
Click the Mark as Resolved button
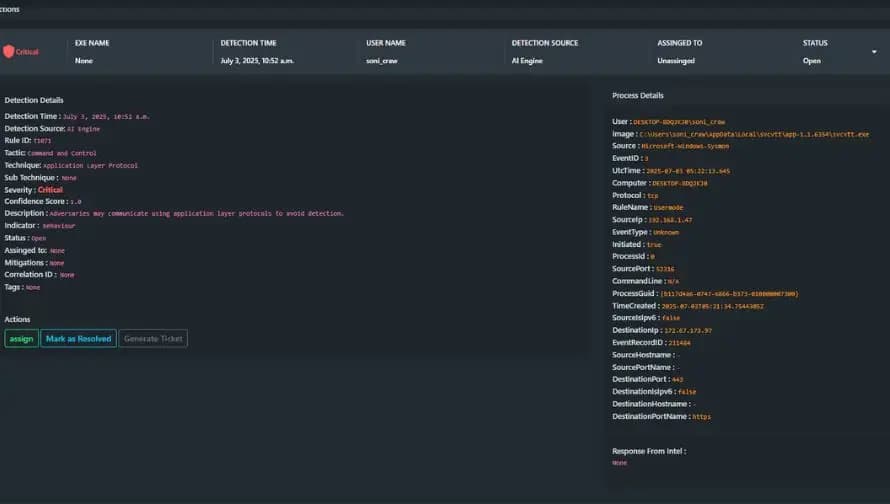point(78,339)
